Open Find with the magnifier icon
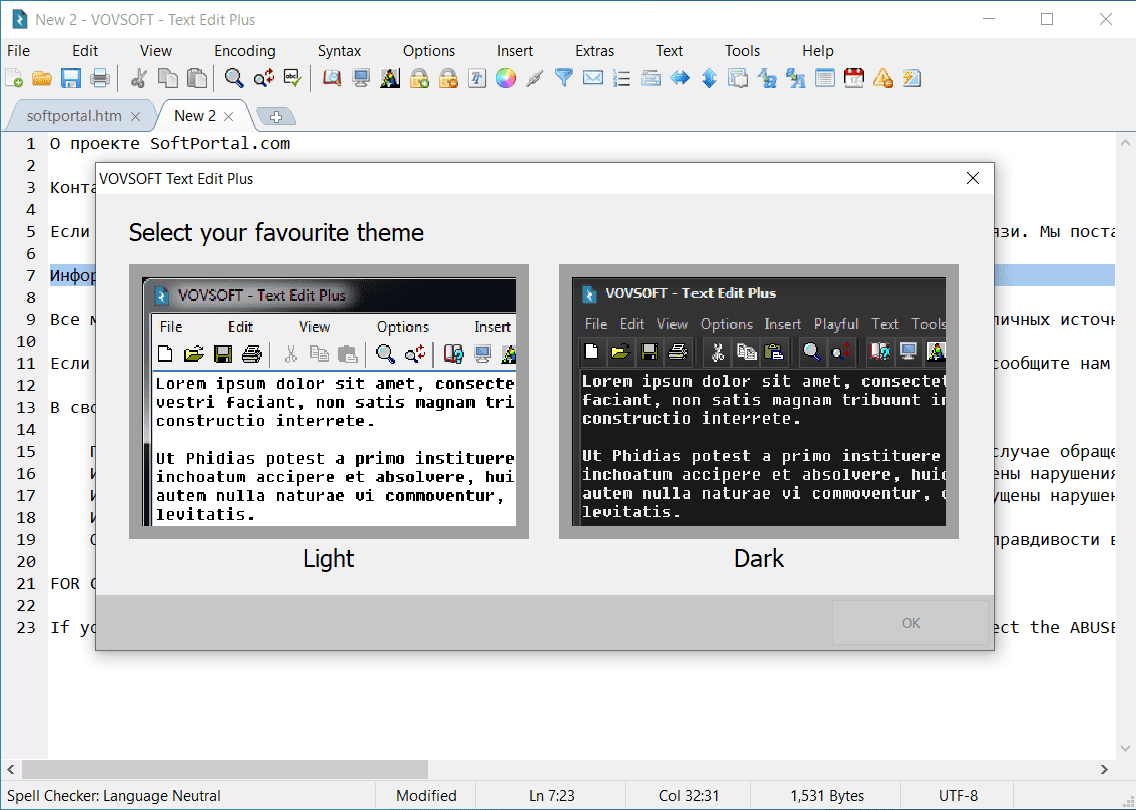The image size is (1136, 810). coord(234,78)
